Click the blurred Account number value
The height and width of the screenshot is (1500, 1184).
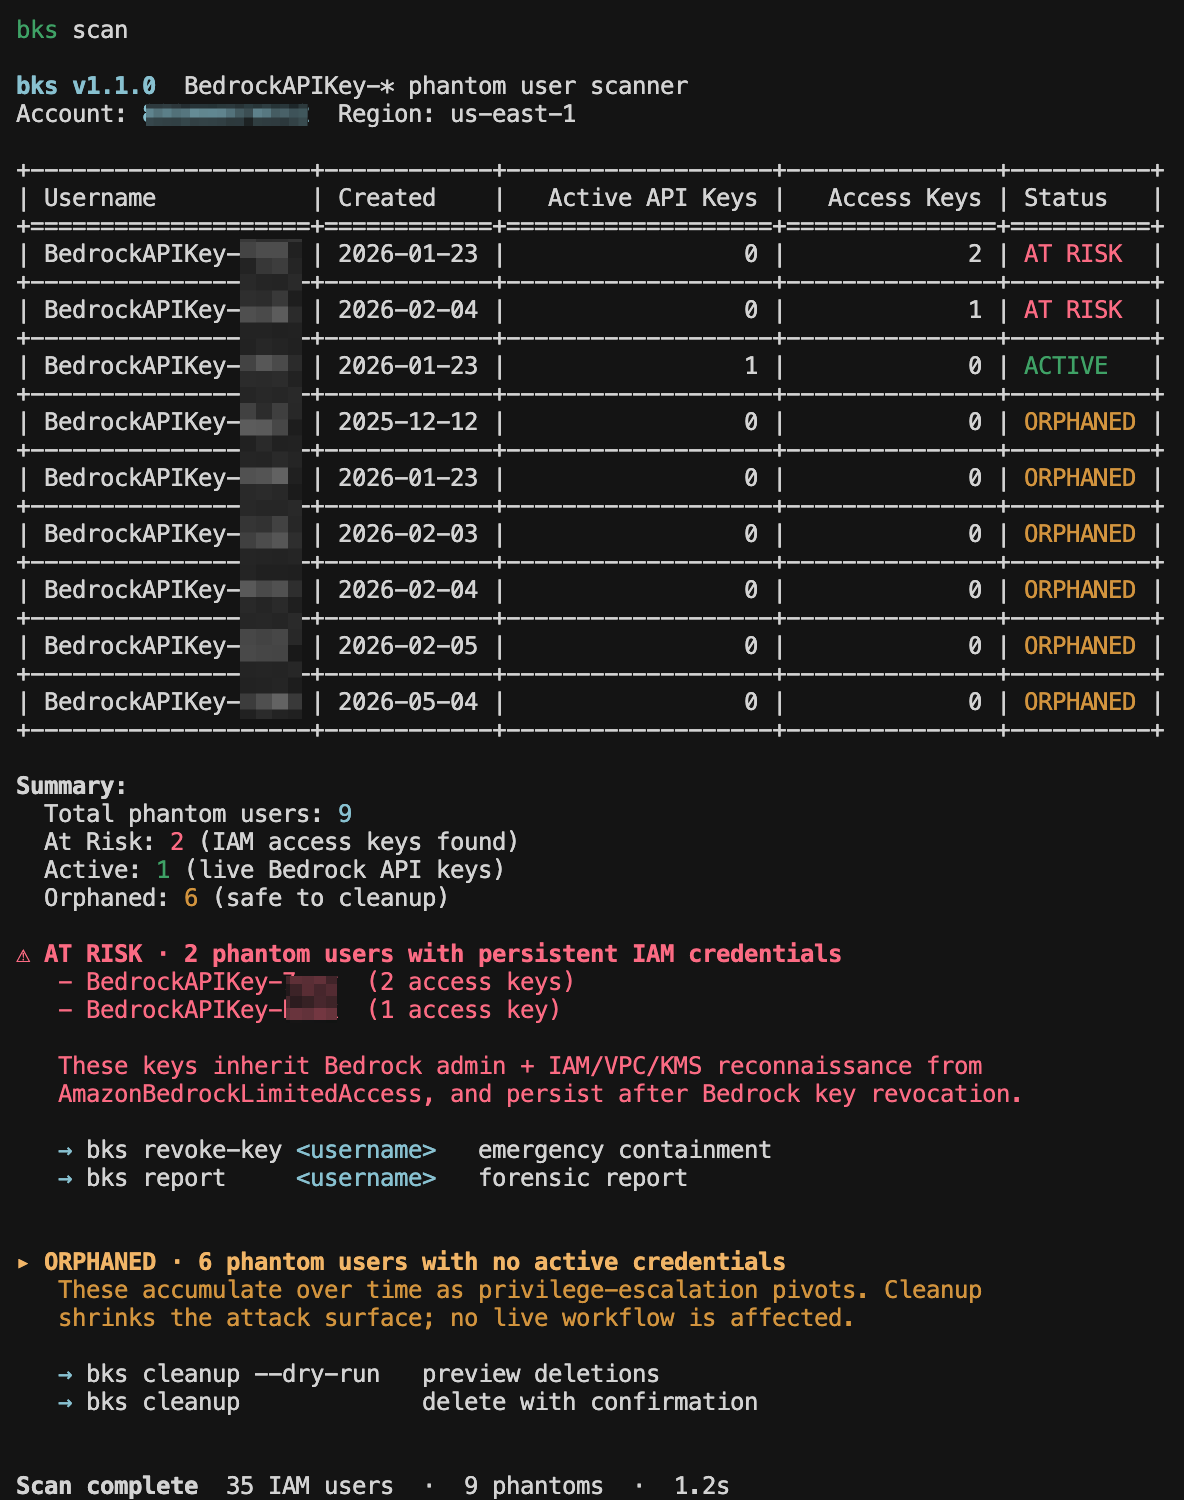(226, 114)
